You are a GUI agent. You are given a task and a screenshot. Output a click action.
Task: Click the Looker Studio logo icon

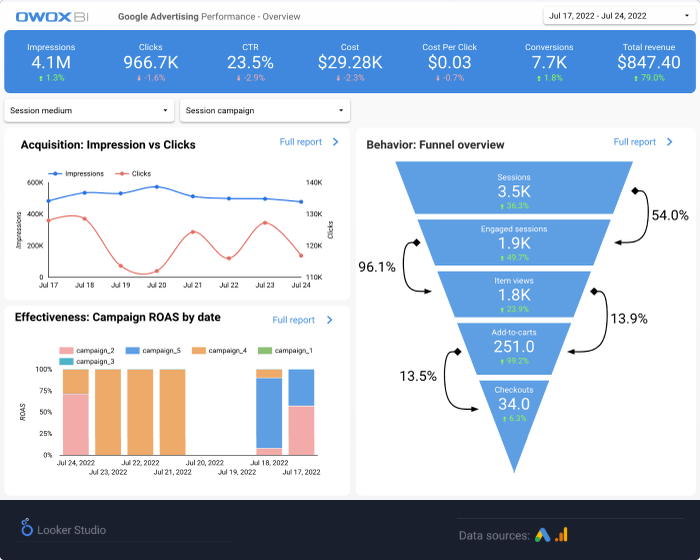point(27,527)
